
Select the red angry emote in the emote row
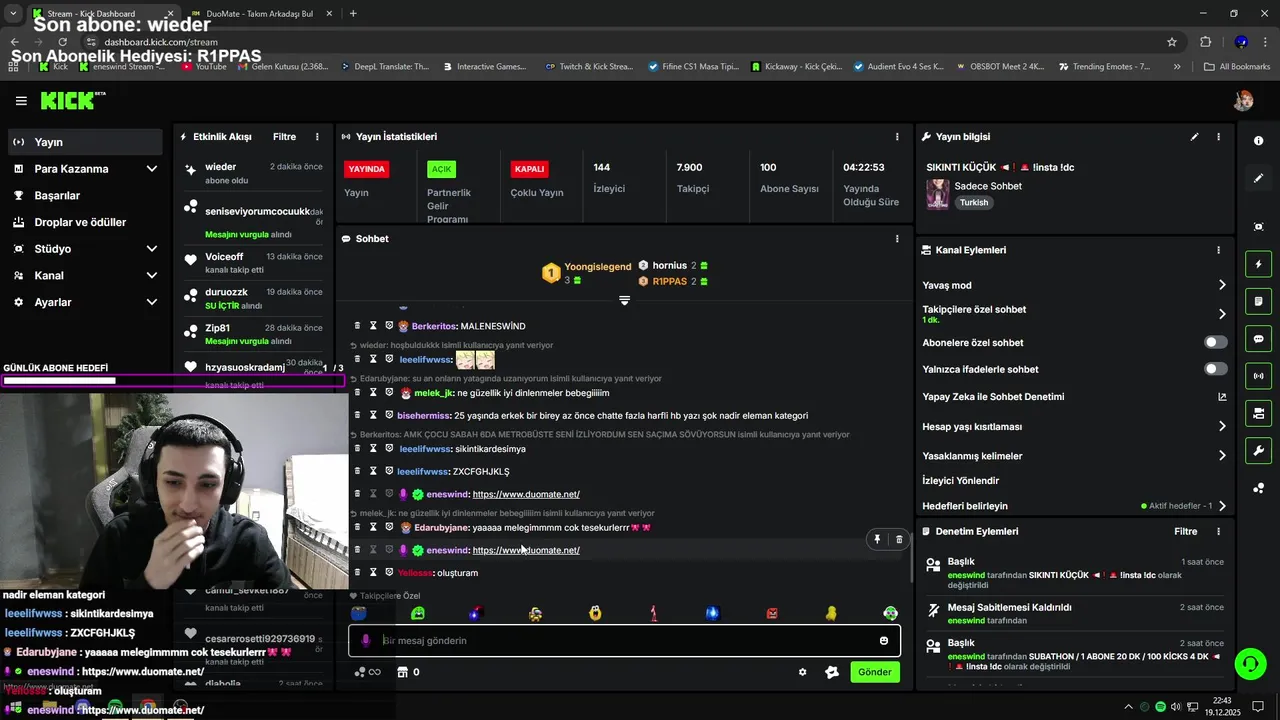(772, 613)
